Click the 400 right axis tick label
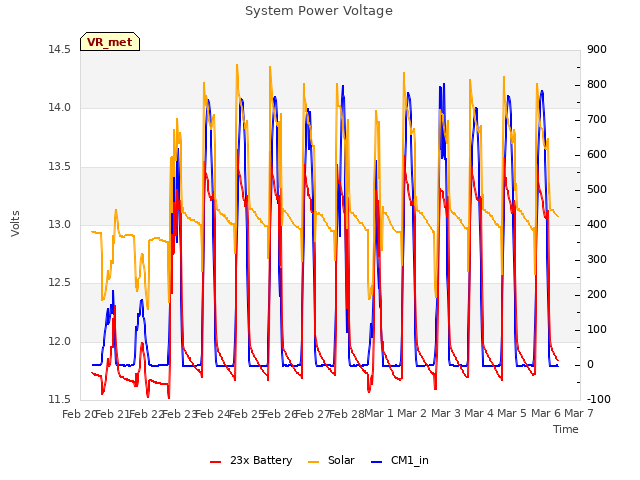Viewport: 640px width, 480px height. coord(597,224)
